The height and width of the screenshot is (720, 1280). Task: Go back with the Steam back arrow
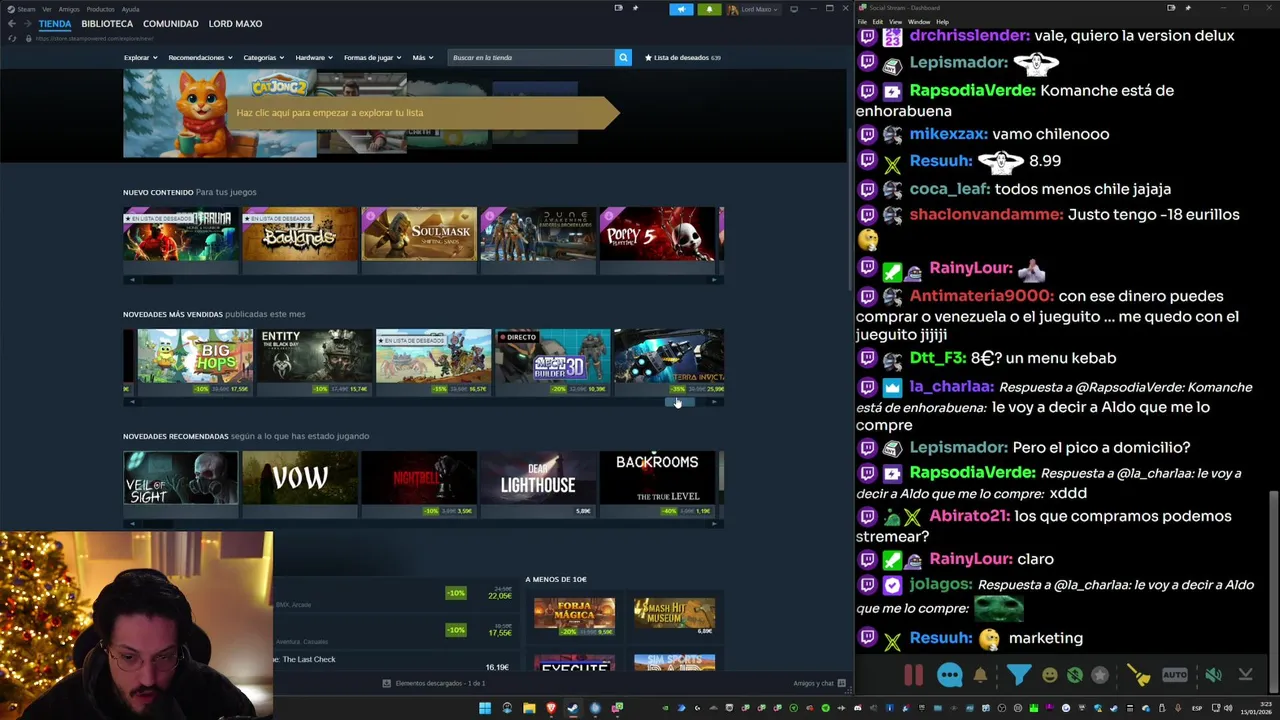point(12,23)
